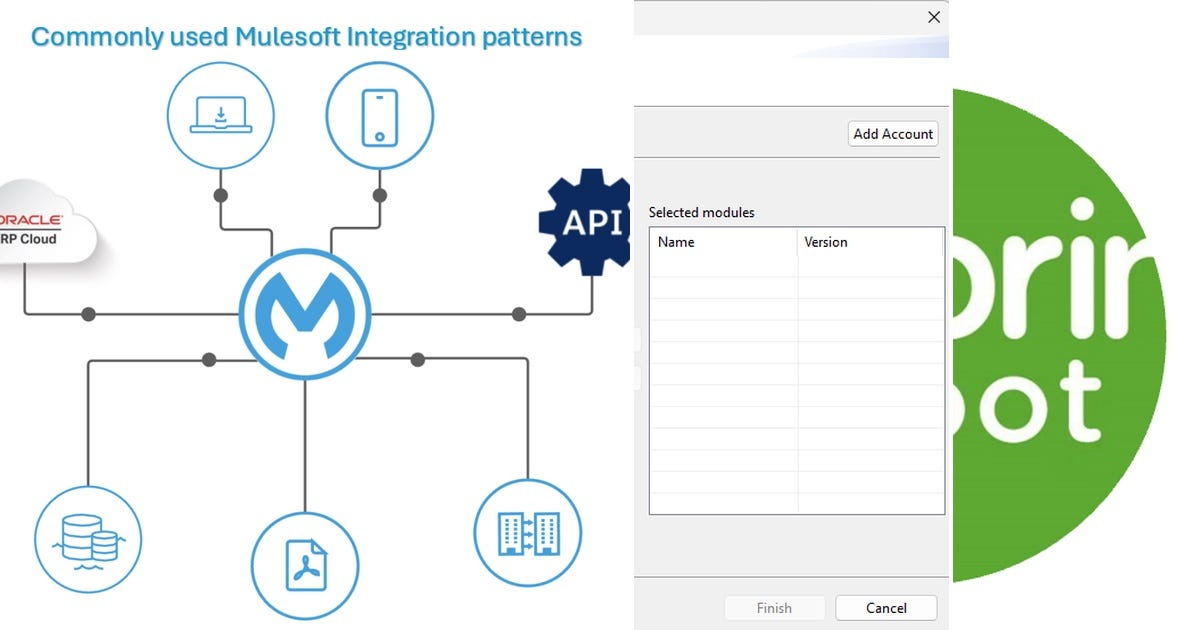This screenshot has height=630, width=1200.
Task: Close the module selection dialog
Action: [x=934, y=17]
